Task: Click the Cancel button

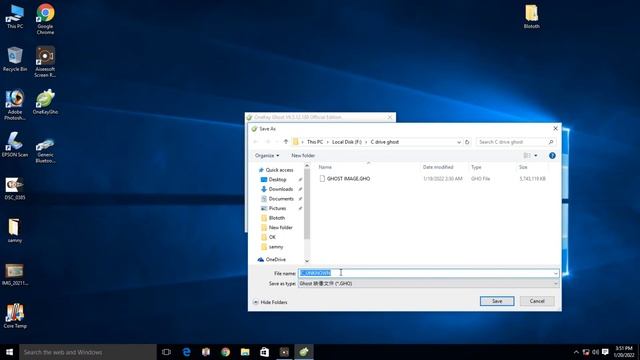Action: (537, 301)
